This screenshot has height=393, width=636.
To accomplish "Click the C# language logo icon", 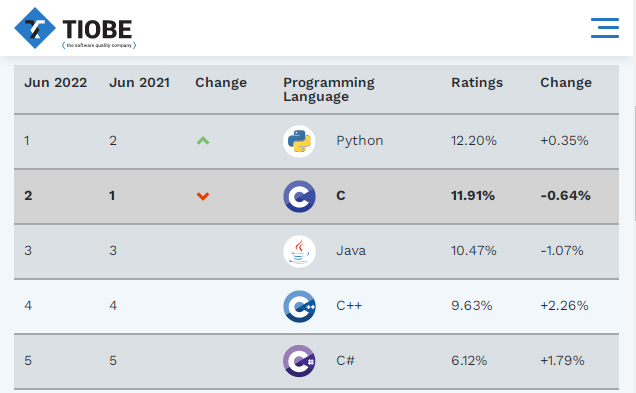I will tap(299, 361).
